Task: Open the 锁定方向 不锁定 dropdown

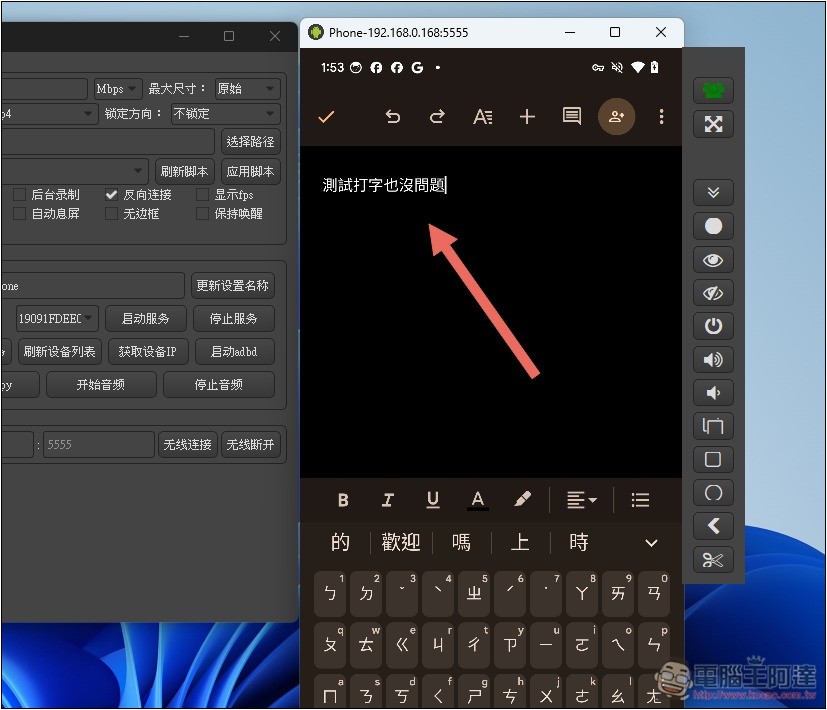Action: [225, 113]
